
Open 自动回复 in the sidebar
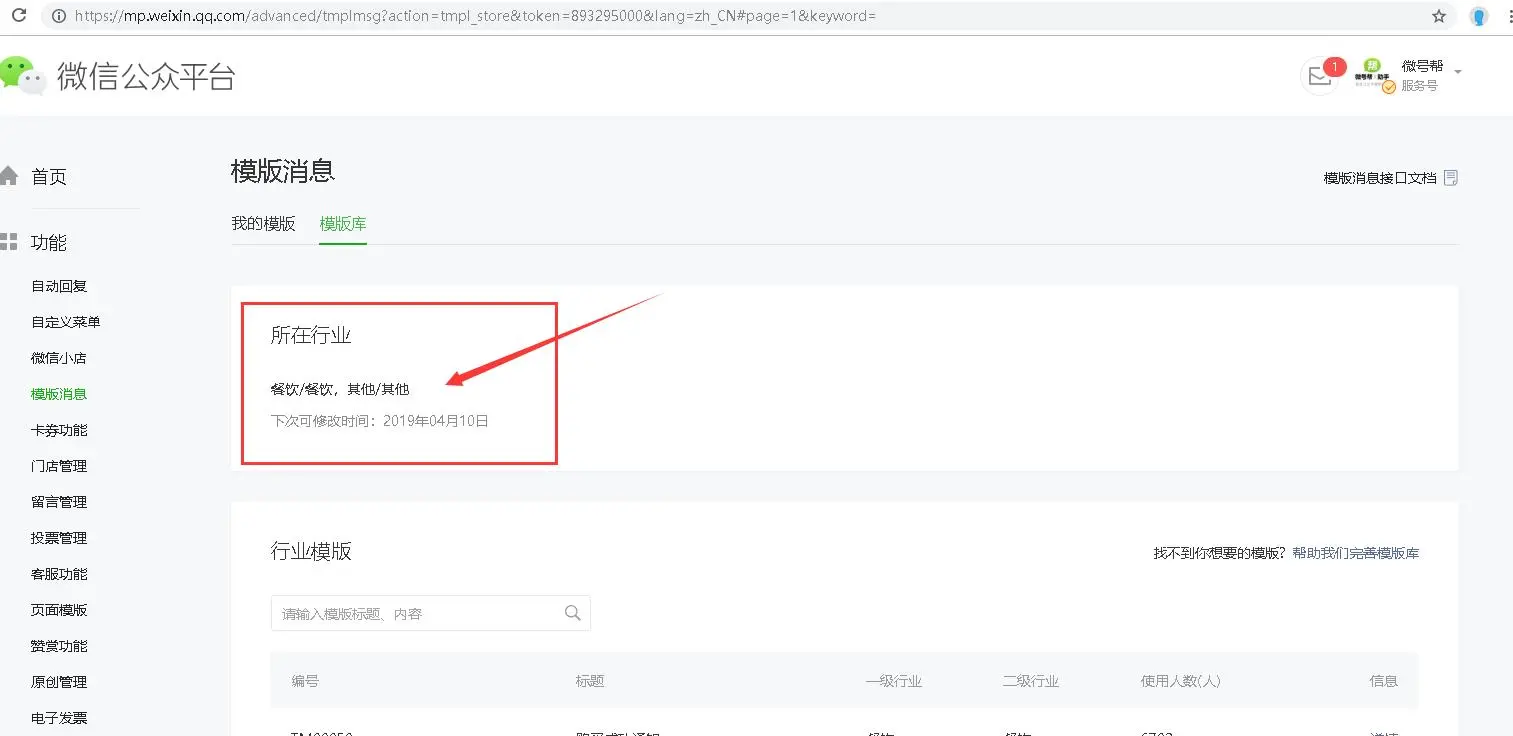click(59, 286)
